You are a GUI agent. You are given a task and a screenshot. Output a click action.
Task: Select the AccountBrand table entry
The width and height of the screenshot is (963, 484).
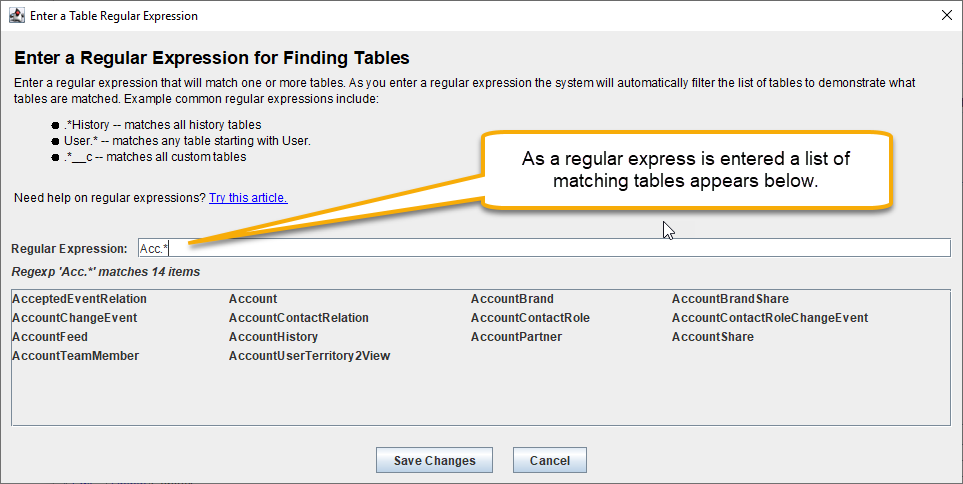[x=512, y=299]
